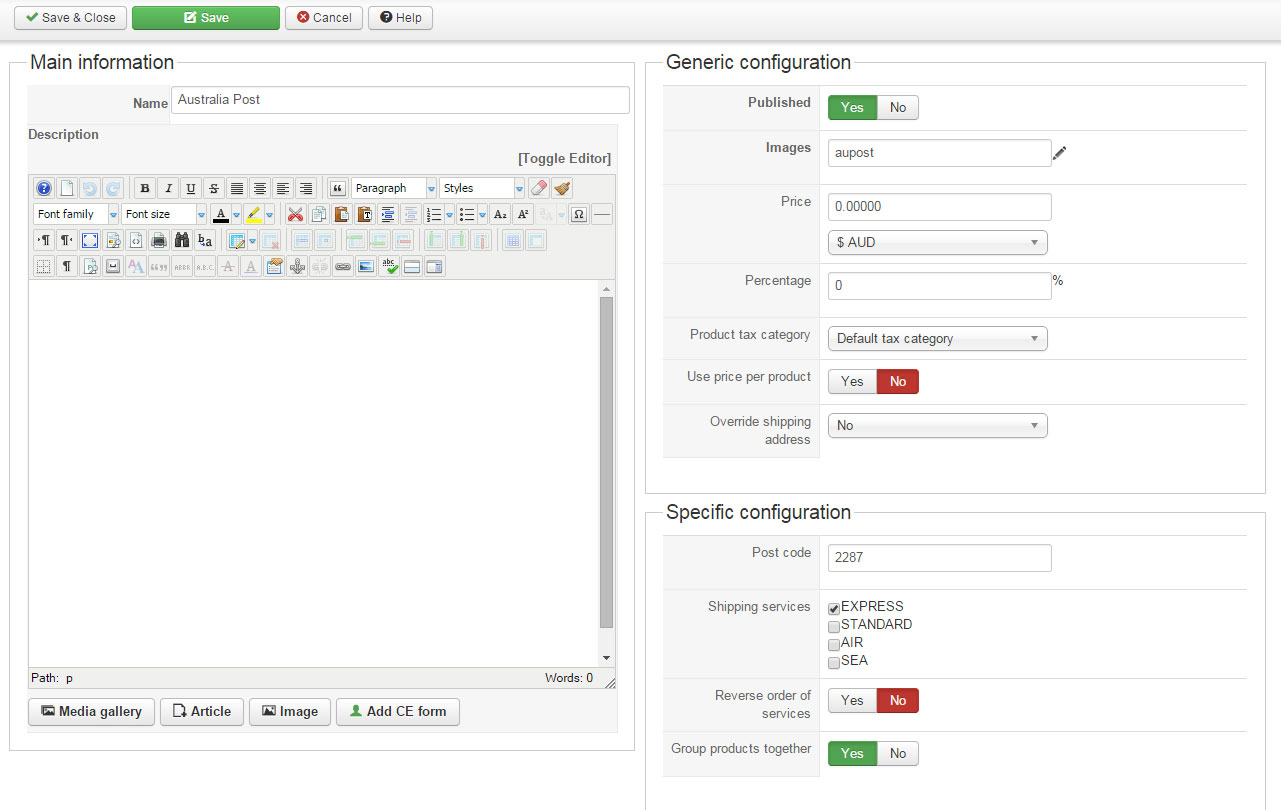Image resolution: width=1281 pixels, height=810 pixels.
Task: Apply strikethrough formatting in the editor
Action: pos(214,188)
